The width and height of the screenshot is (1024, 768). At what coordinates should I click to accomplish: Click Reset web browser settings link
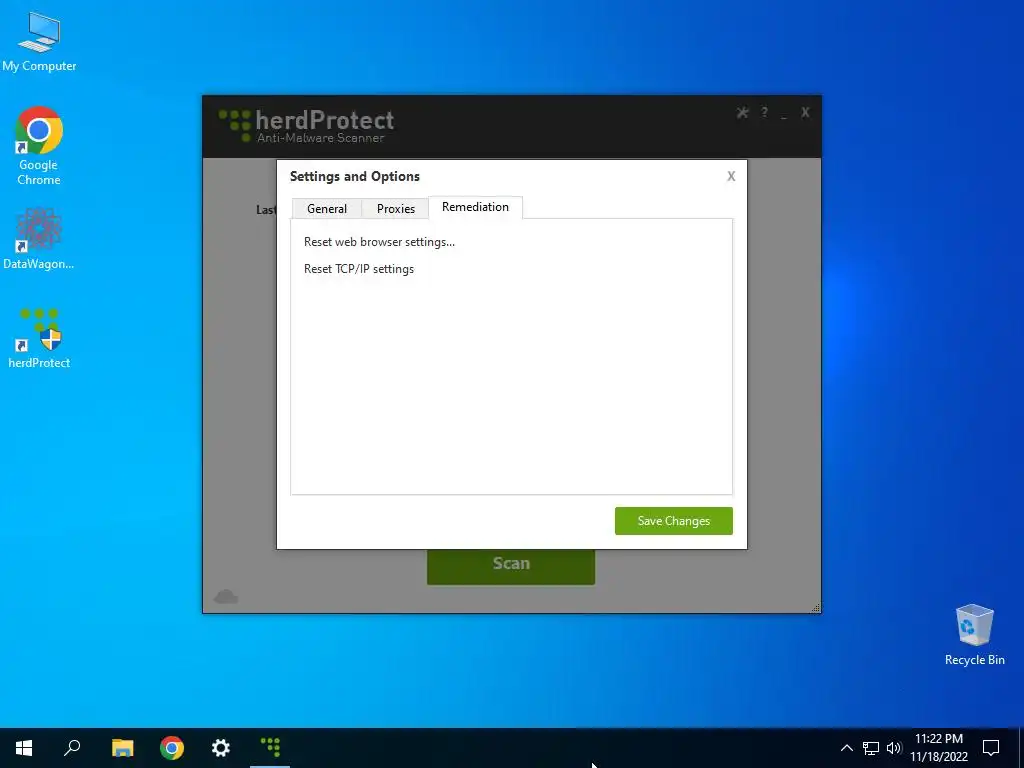coord(379,242)
